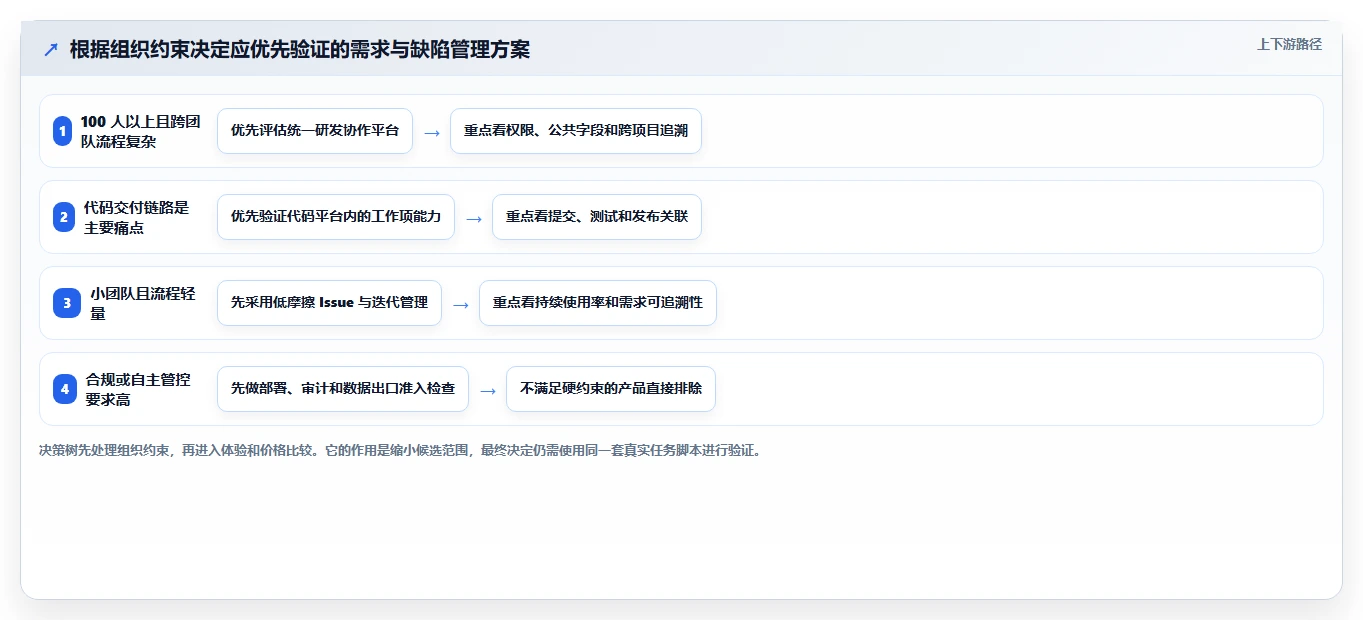Click the footnote starting with 决策树先处理组织约束
The height and width of the screenshot is (620, 1363).
click(x=401, y=451)
